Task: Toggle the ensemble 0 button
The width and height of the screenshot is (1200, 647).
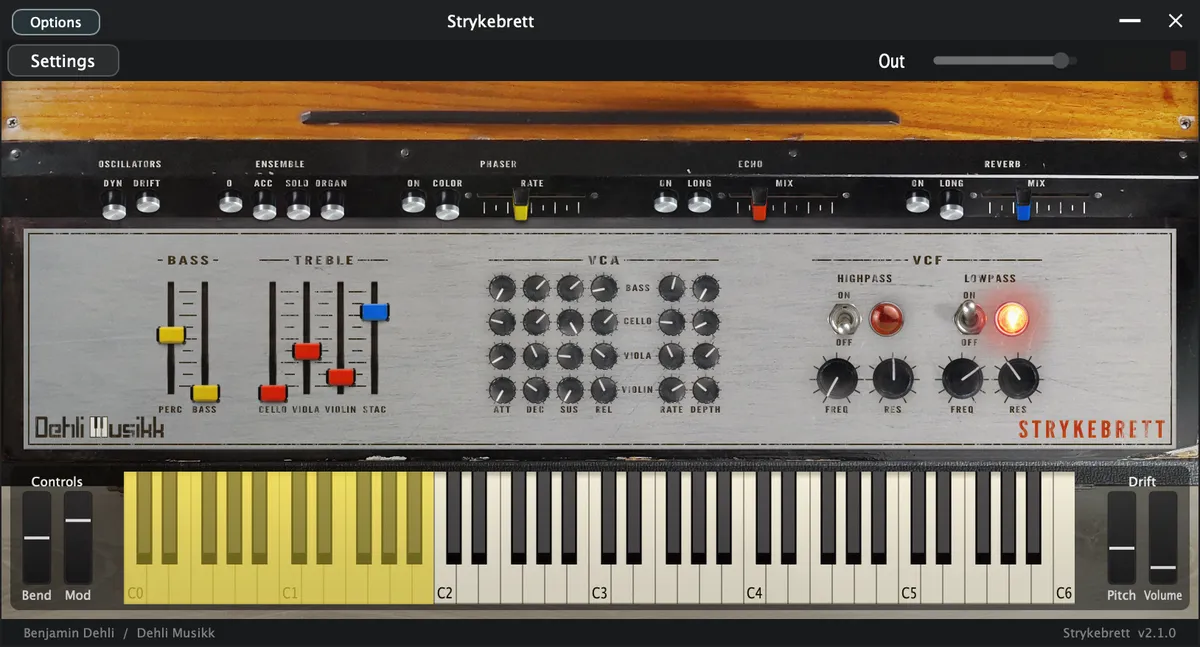Action: coord(230,203)
